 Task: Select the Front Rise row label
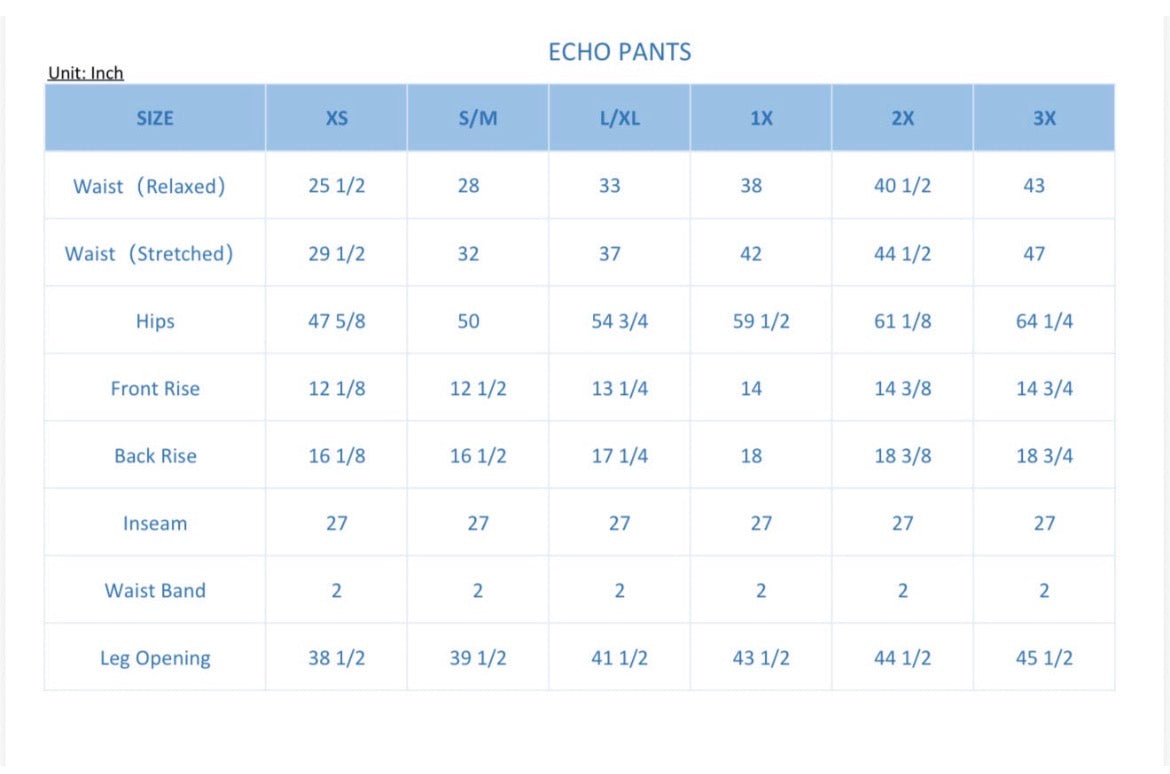point(155,389)
